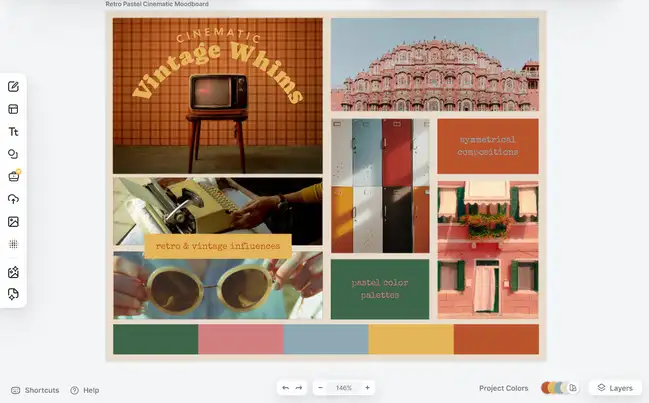Select the Text tool icon
Screen dimensions: 649x403
(13, 132)
